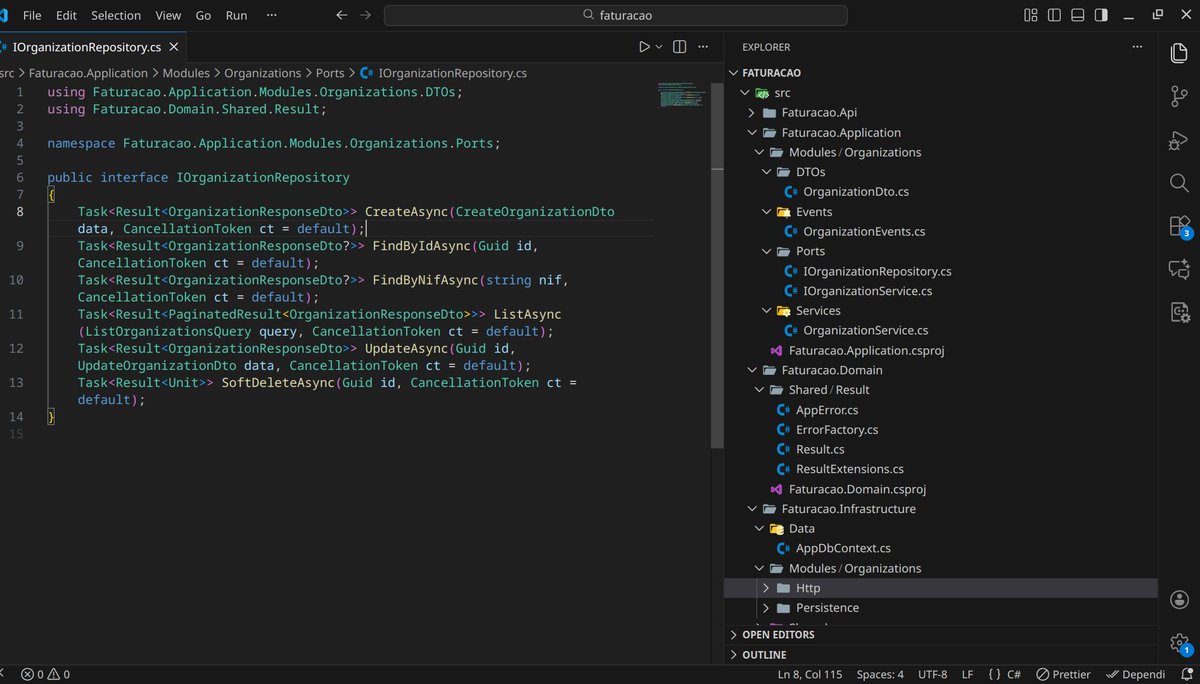Open the notifications bell in status bar
1200x684 pixels.
tap(1185, 674)
